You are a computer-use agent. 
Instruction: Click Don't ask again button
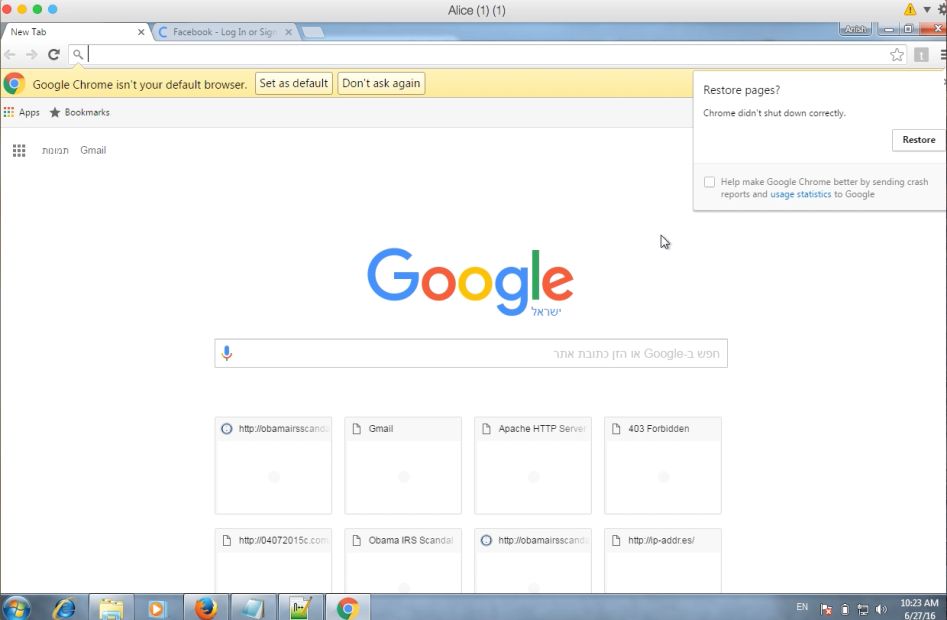[381, 83]
